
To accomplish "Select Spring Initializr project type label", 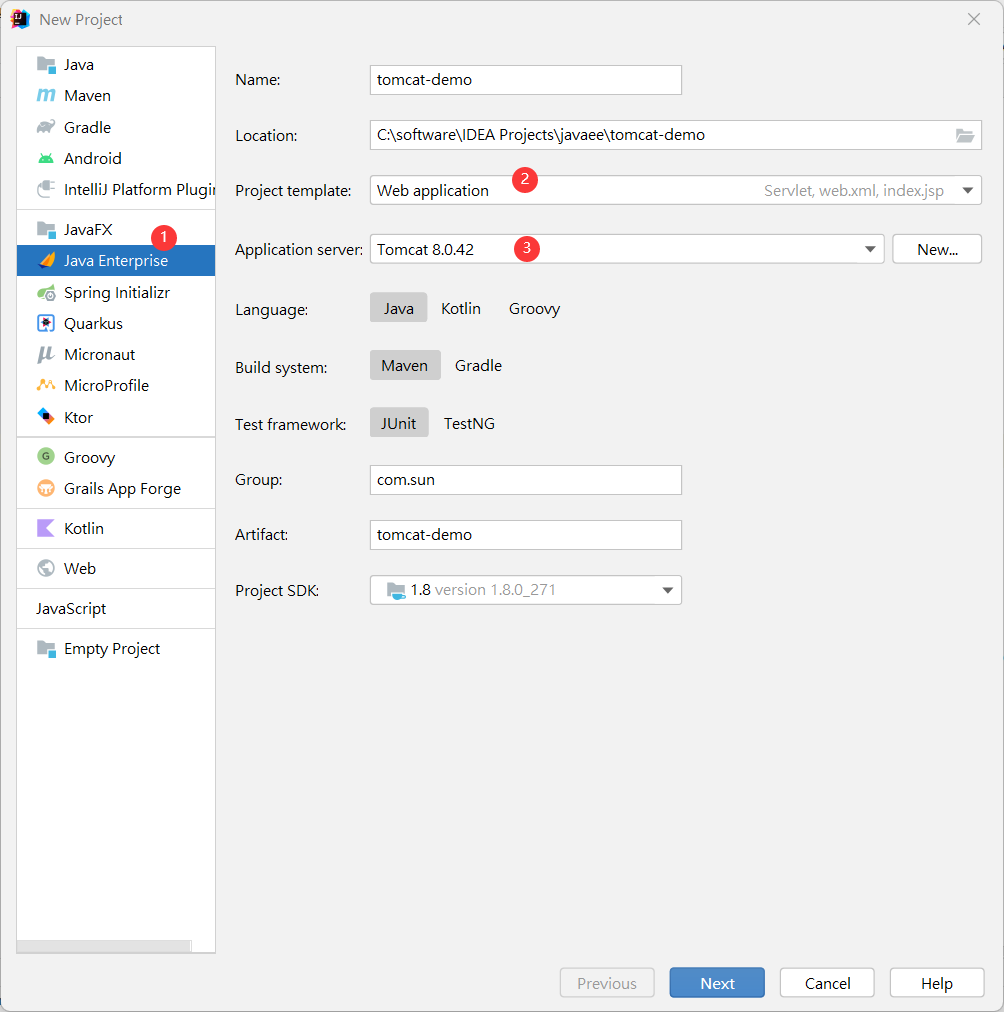I will (x=117, y=292).
